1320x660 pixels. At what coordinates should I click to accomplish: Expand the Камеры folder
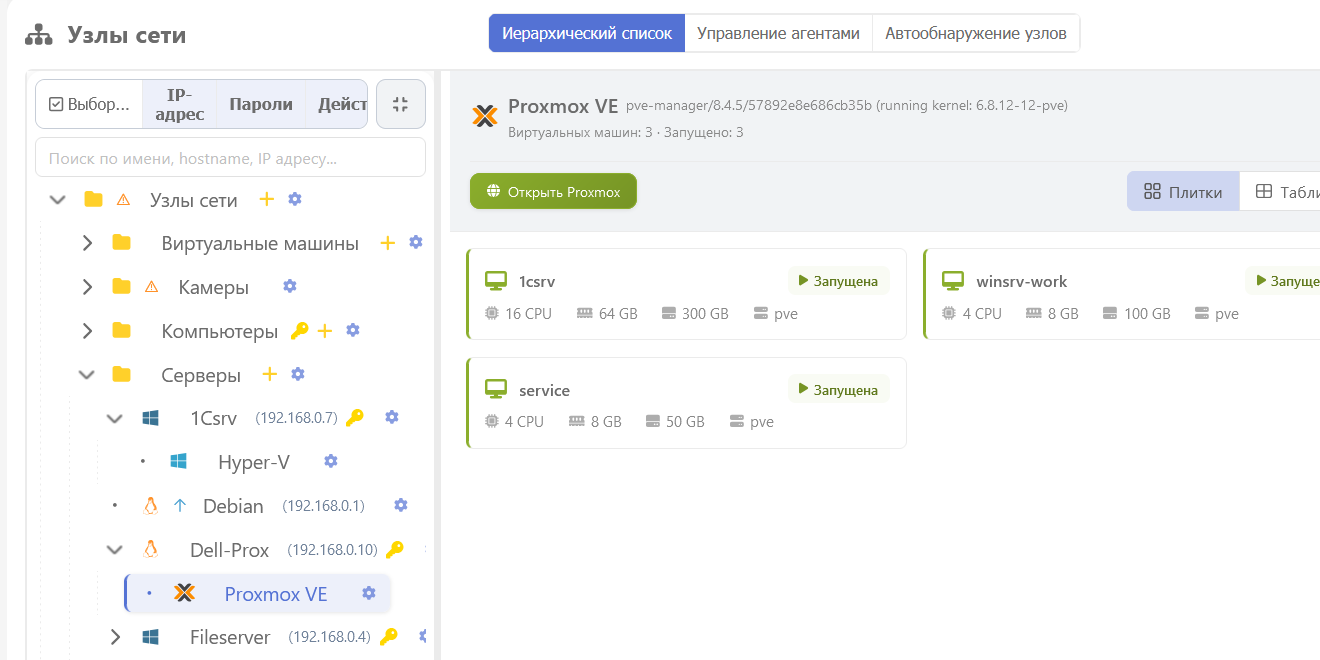(x=87, y=287)
